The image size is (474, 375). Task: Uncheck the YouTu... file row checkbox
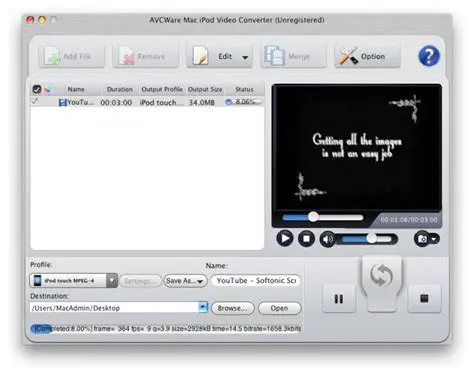(35, 101)
